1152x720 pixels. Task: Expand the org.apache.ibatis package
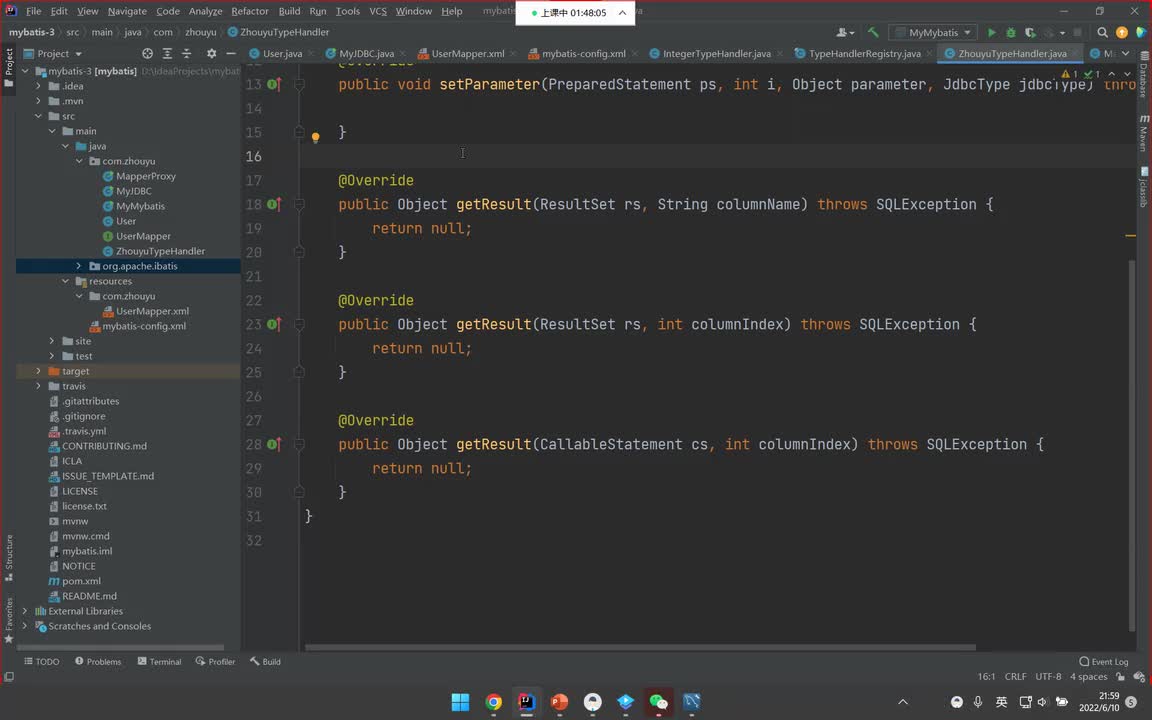79,266
